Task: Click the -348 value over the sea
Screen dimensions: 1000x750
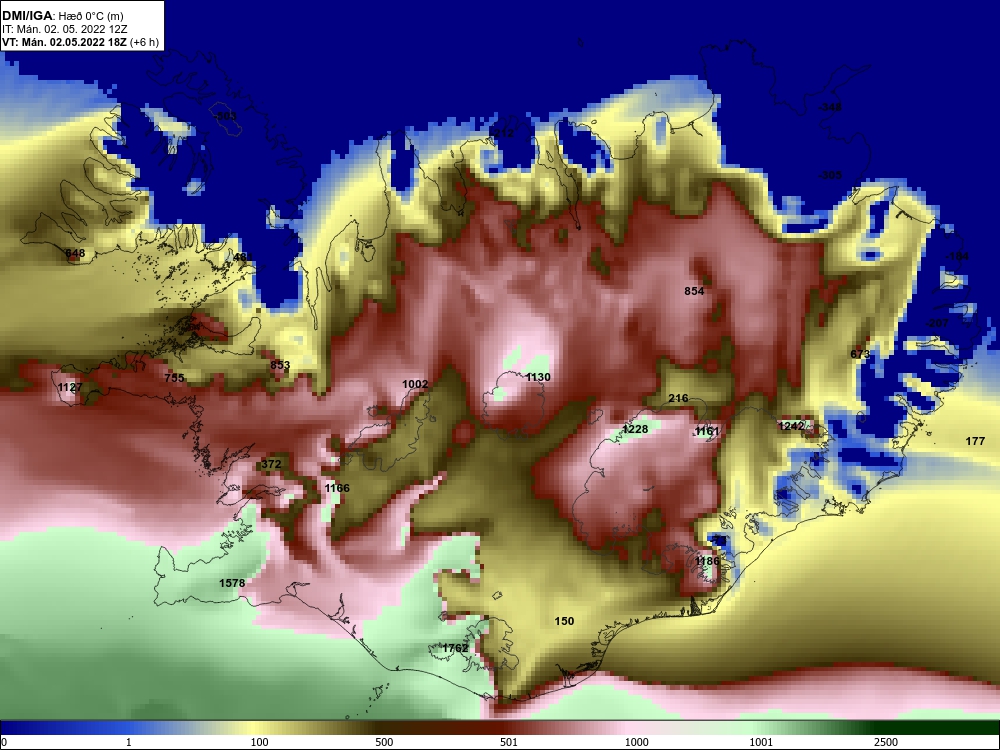Action: (x=830, y=107)
